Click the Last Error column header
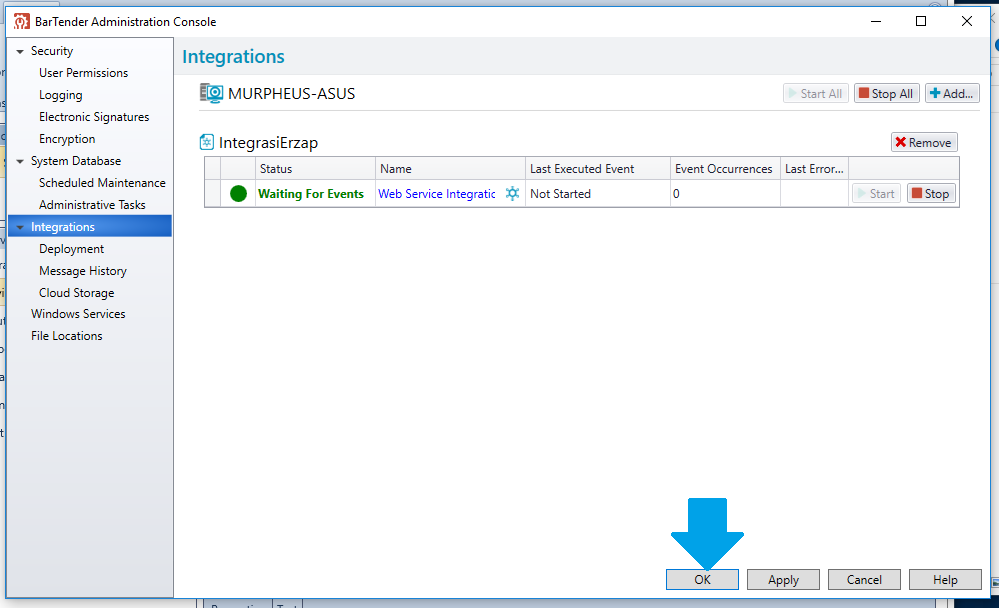Viewport: 999px width, 608px height. [814, 169]
